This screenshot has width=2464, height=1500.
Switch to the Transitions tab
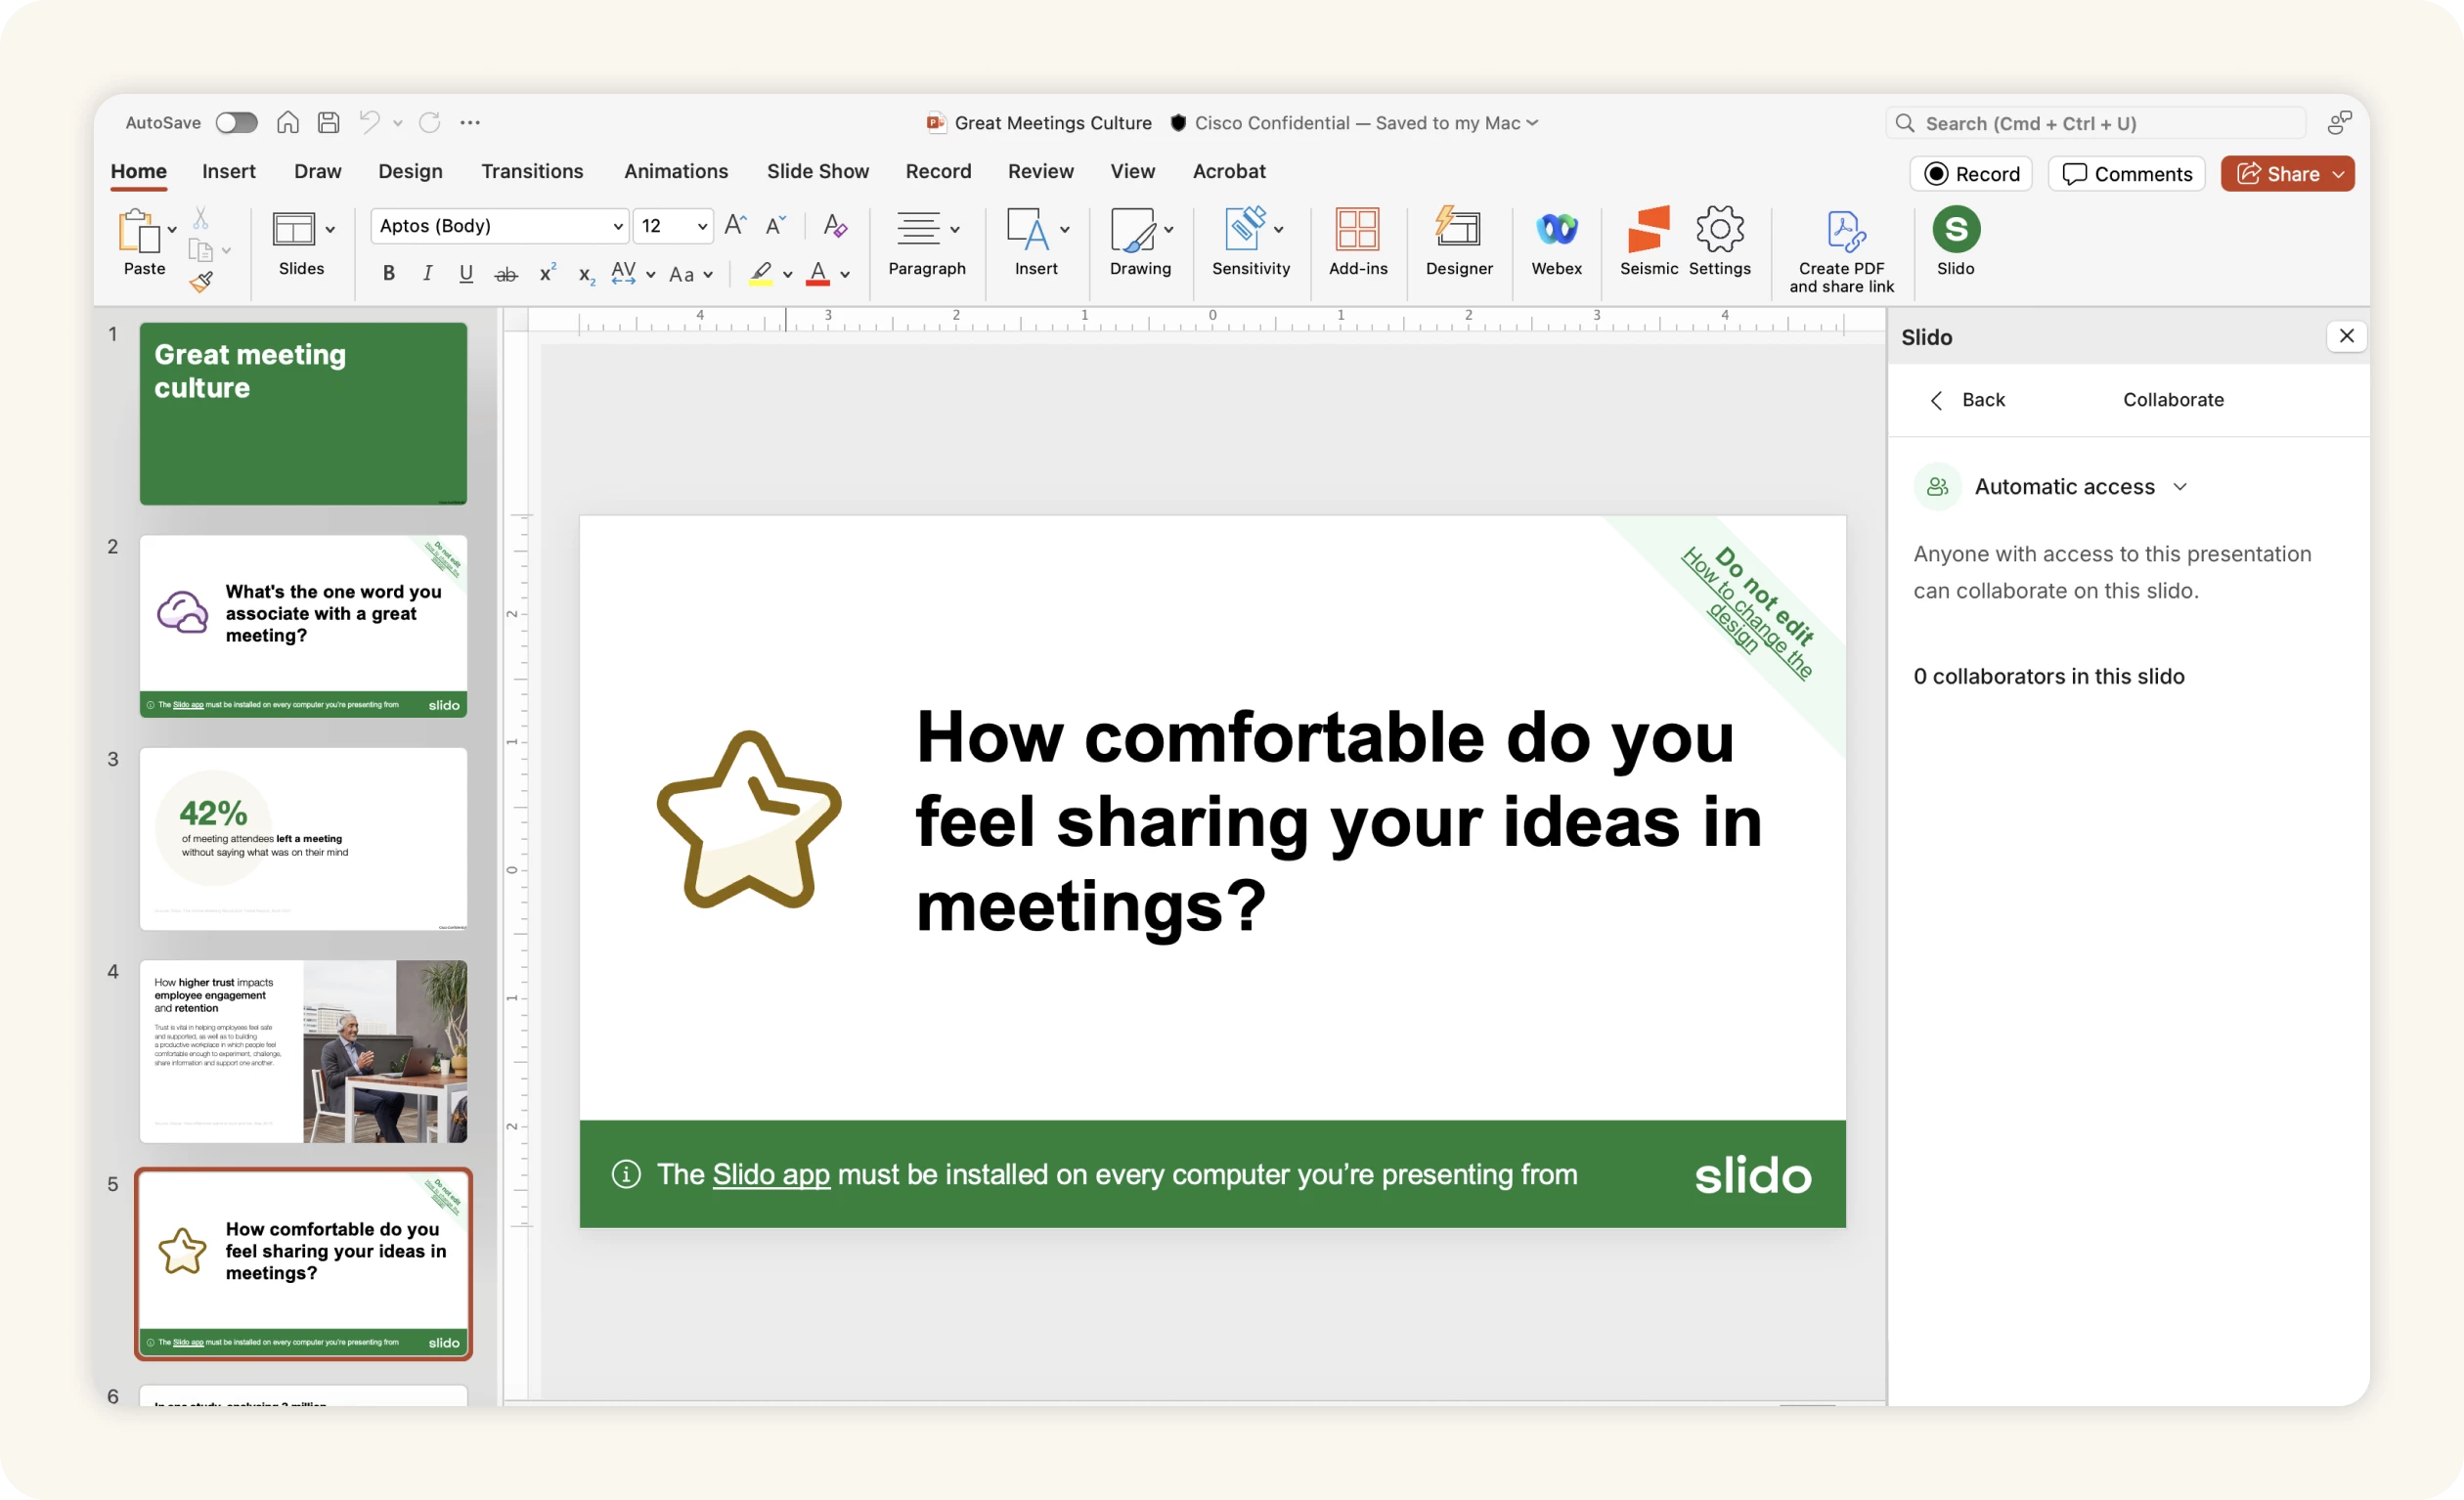pos(532,171)
